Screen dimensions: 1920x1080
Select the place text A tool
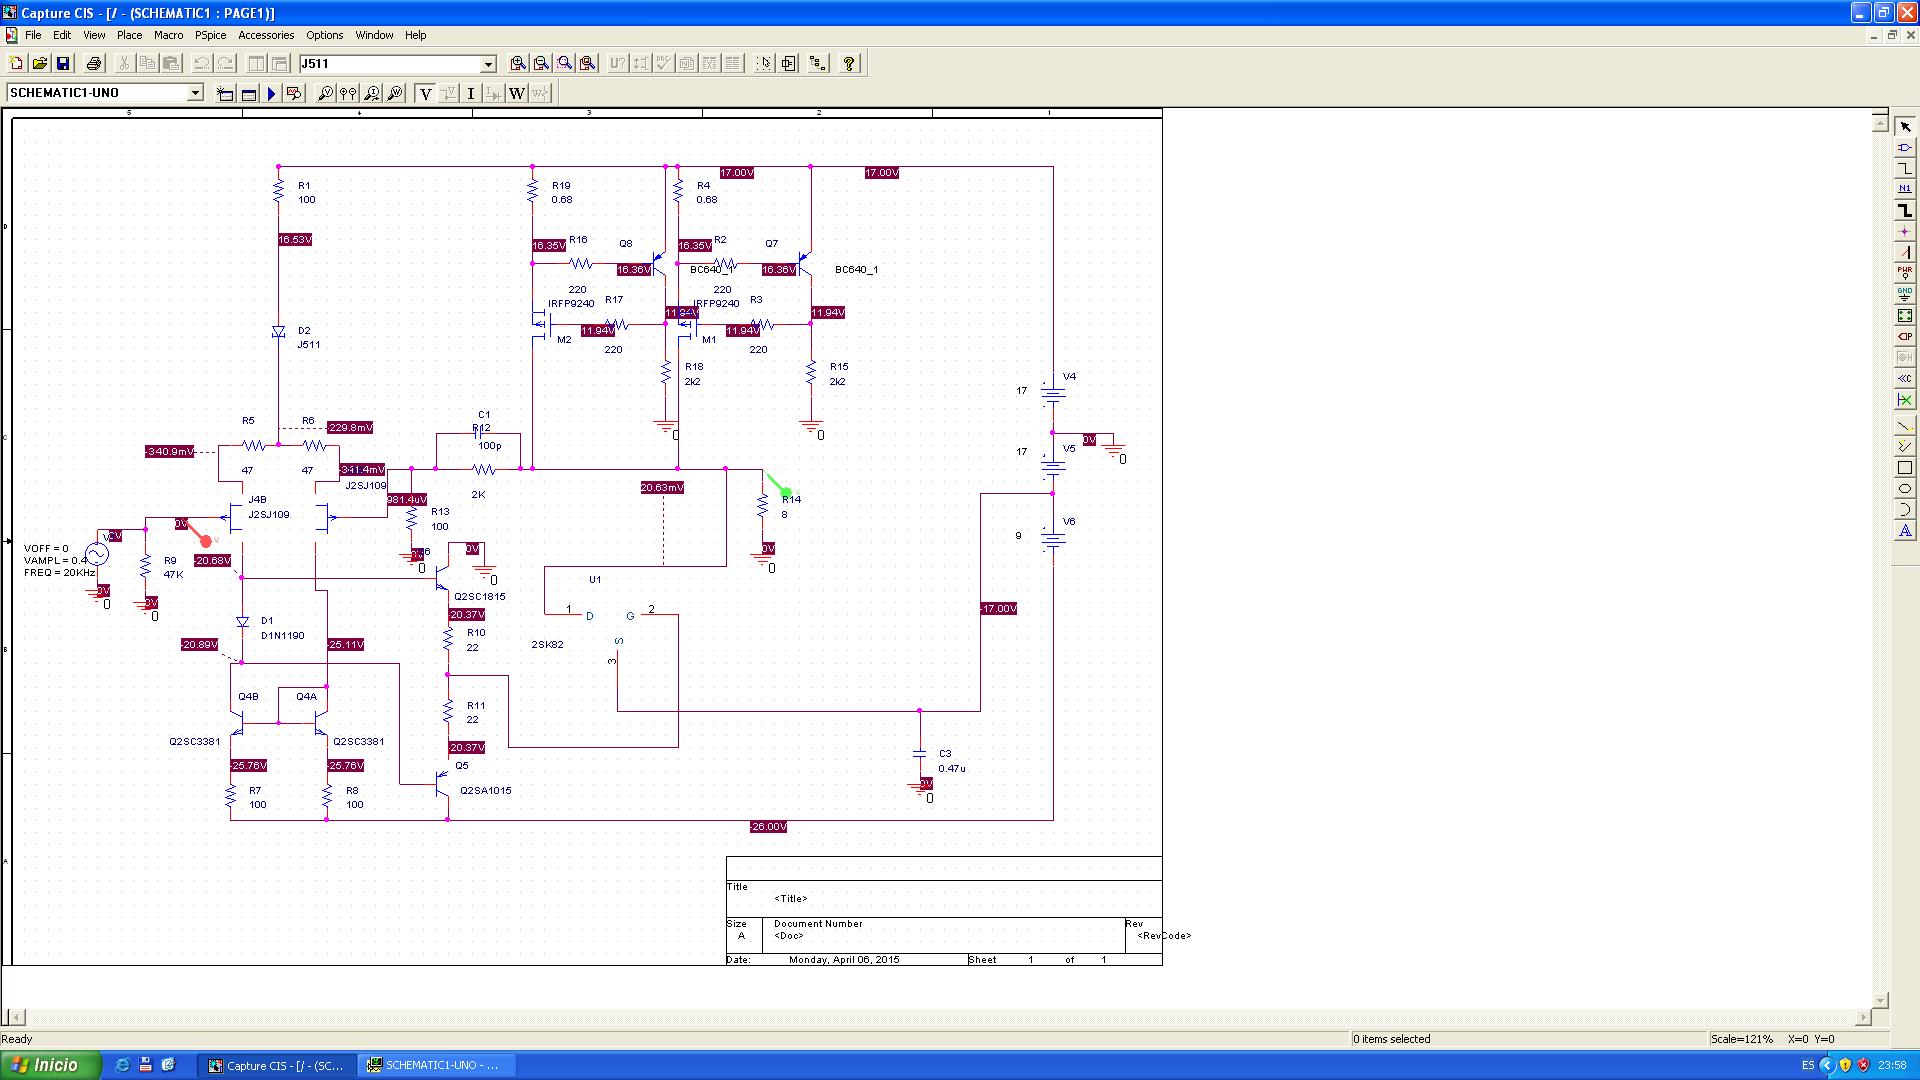pos(1904,531)
